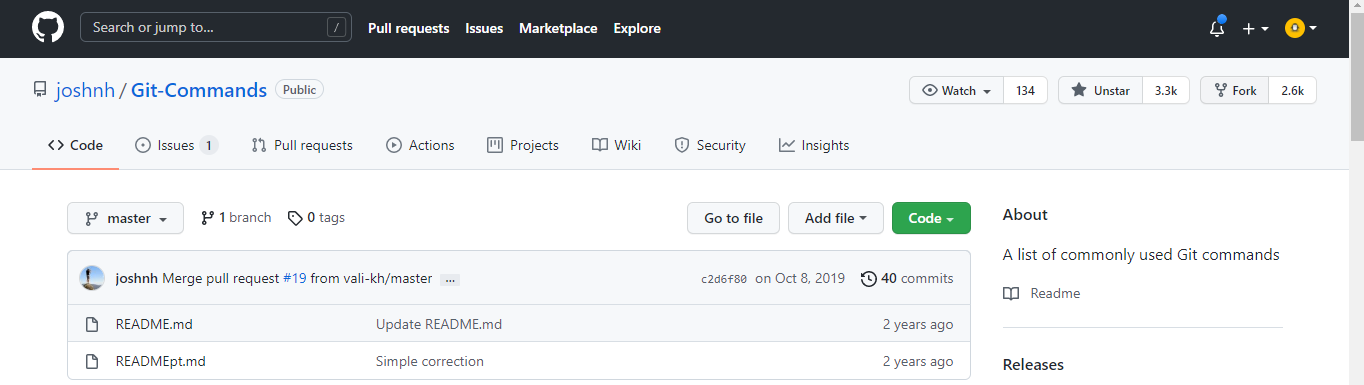The height and width of the screenshot is (385, 1364).
Task: Click the Merge pull request commit text
Action: coord(220,278)
